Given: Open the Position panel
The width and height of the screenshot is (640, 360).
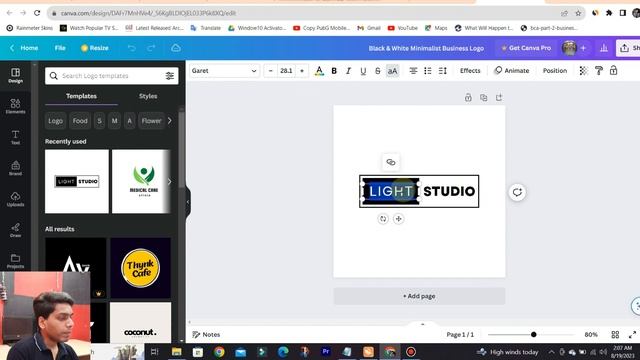Looking at the screenshot, I should 555,71.
